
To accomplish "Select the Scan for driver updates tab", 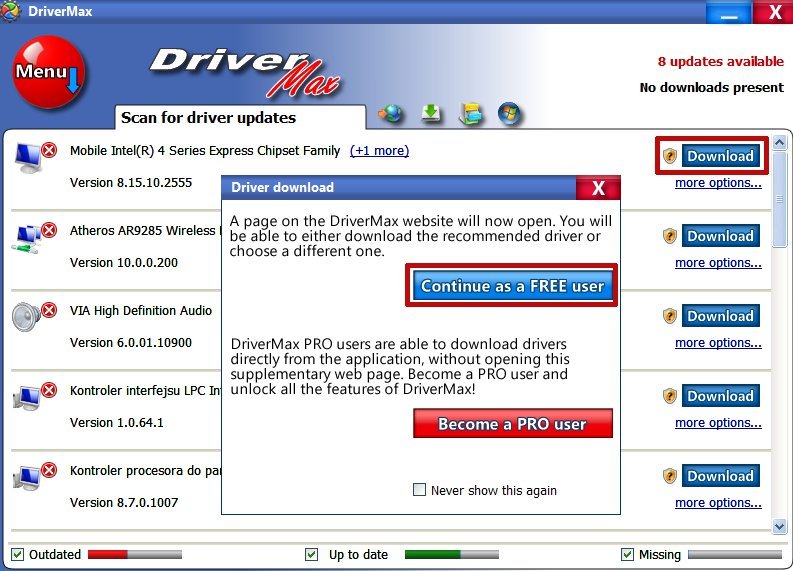I will point(240,117).
